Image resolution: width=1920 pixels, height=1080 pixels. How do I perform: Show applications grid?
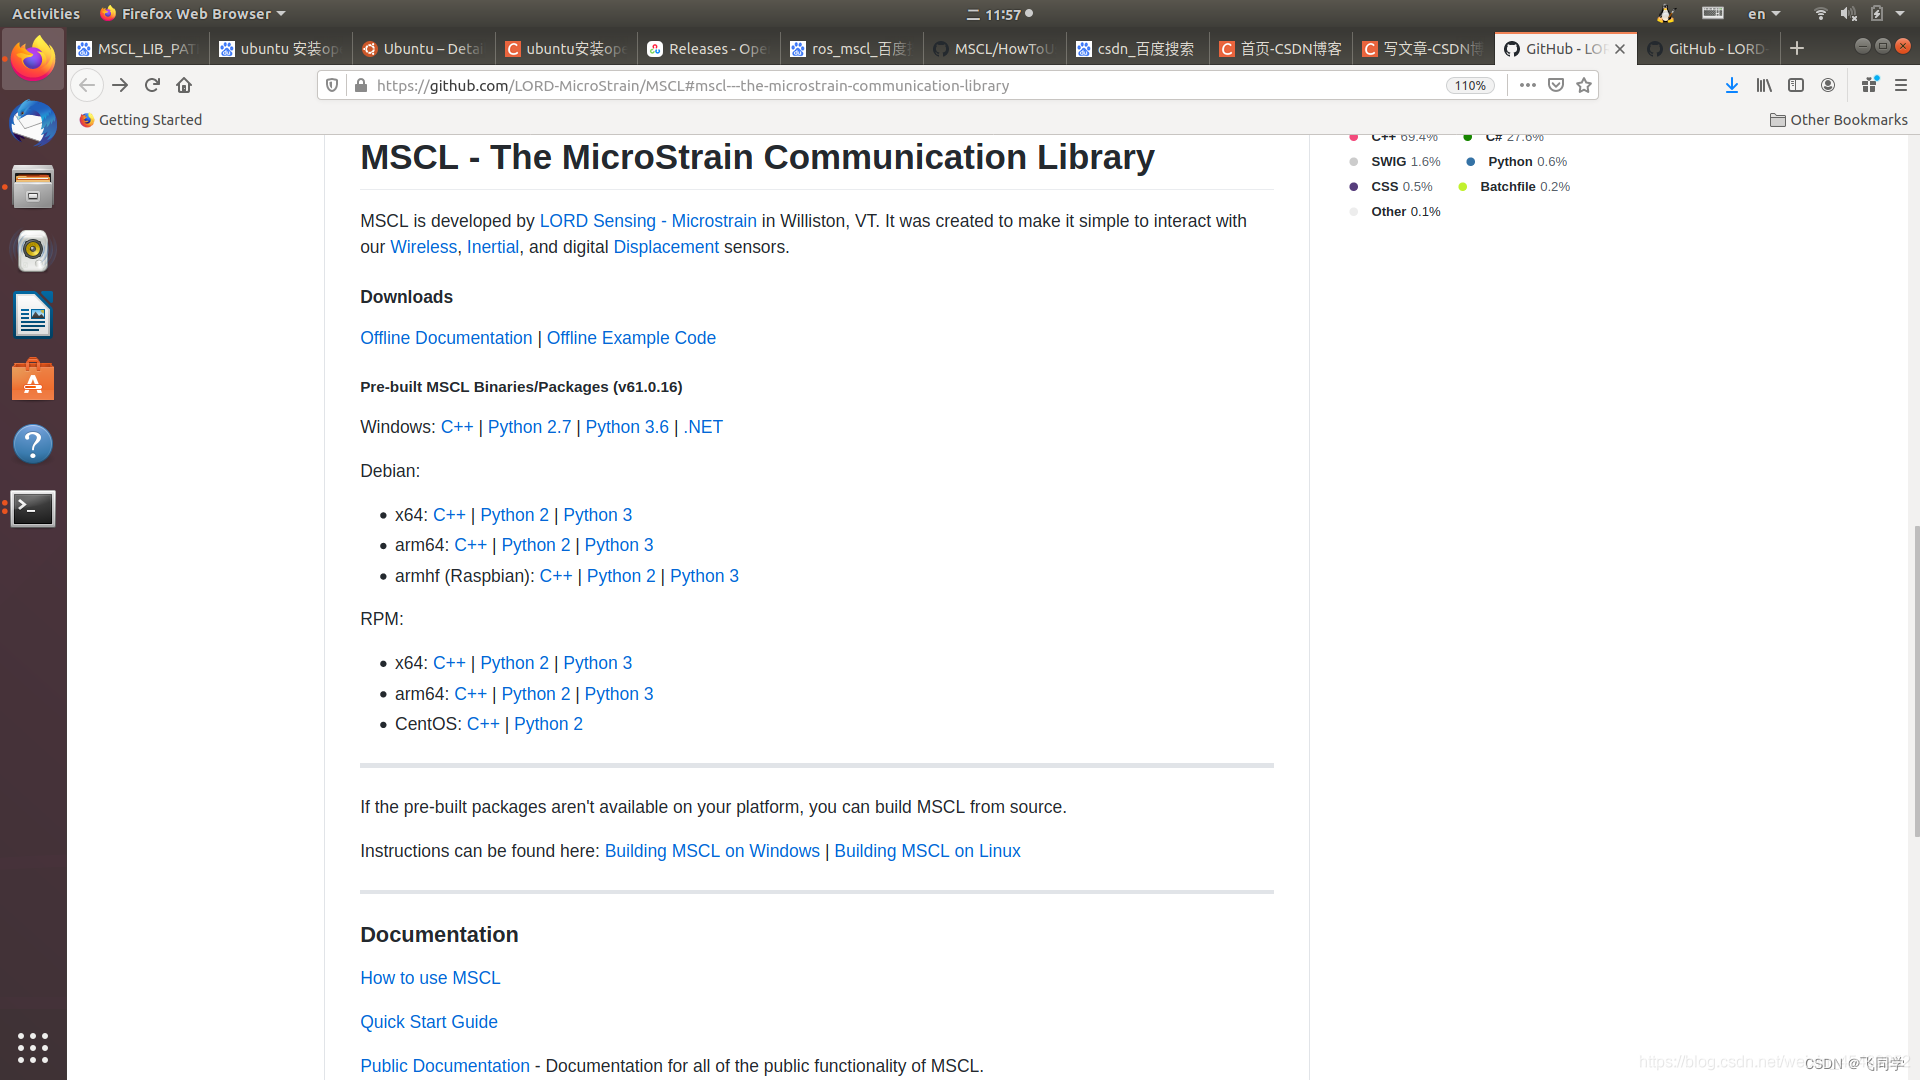33,1047
